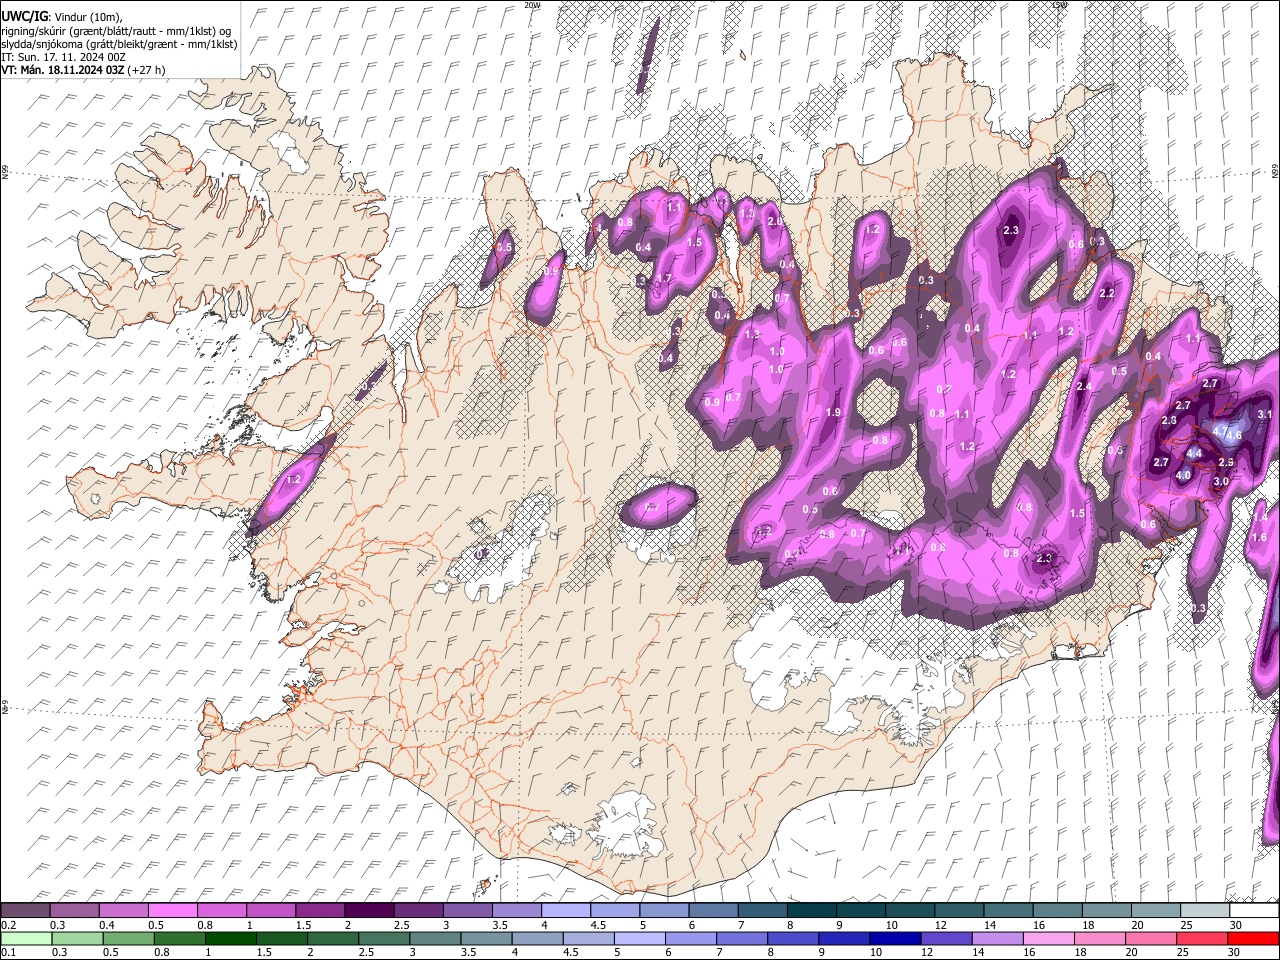The height and width of the screenshot is (960, 1280).
Task: Click the 'IT: Sun. 17. 11. 2024 00Z' line
Action: pyautogui.click(x=63, y=57)
